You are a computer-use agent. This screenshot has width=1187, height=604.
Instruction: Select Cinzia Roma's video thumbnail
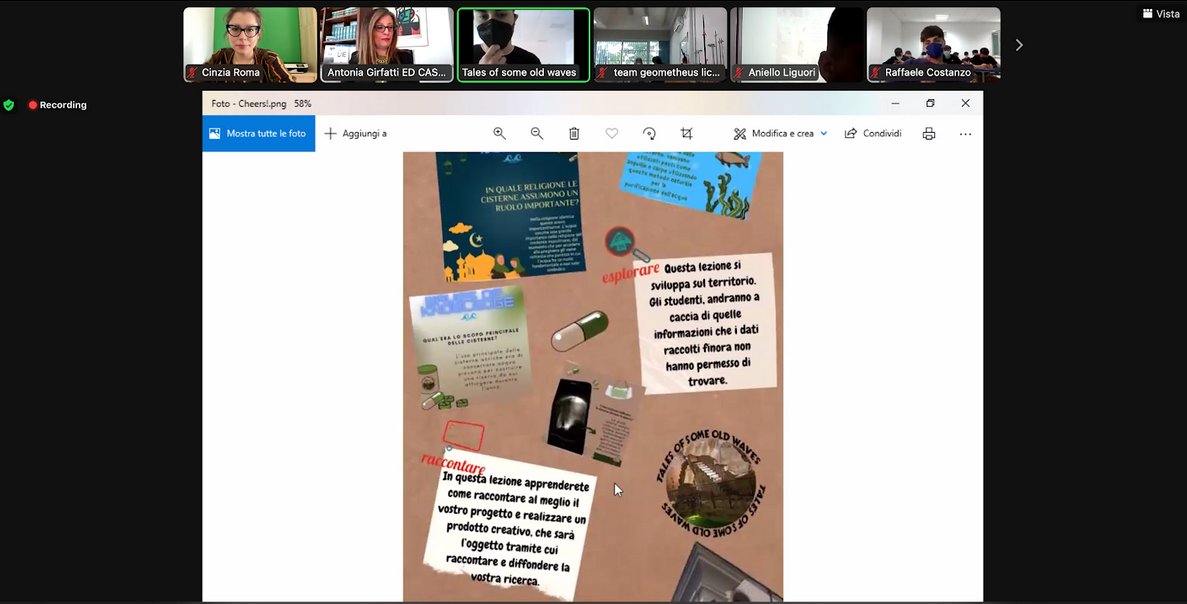pos(250,45)
